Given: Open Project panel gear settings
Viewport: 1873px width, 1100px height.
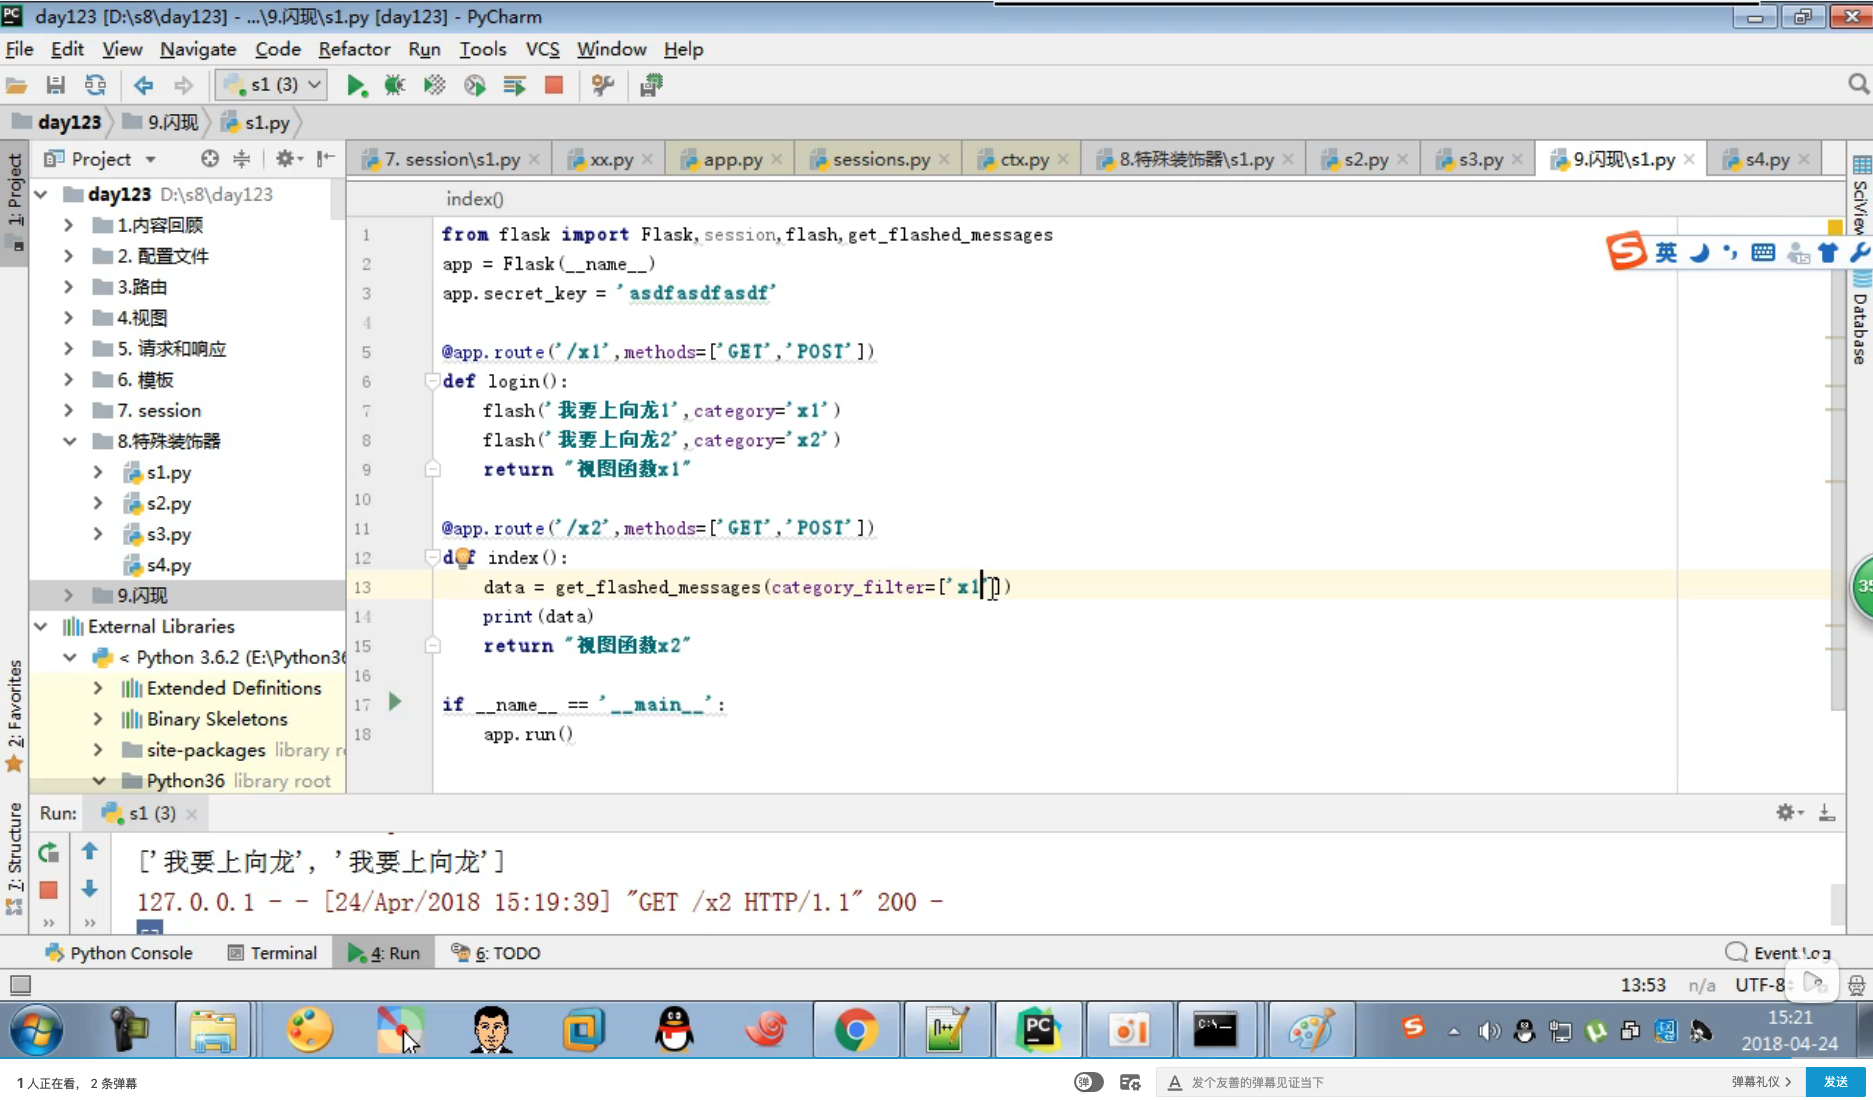Looking at the screenshot, I should pos(288,158).
